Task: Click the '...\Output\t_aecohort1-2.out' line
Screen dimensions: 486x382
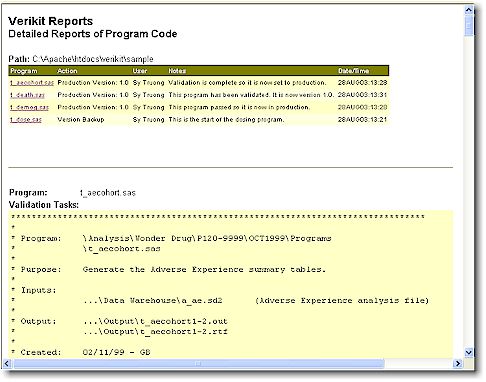Action: pyautogui.click(x=155, y=322)
